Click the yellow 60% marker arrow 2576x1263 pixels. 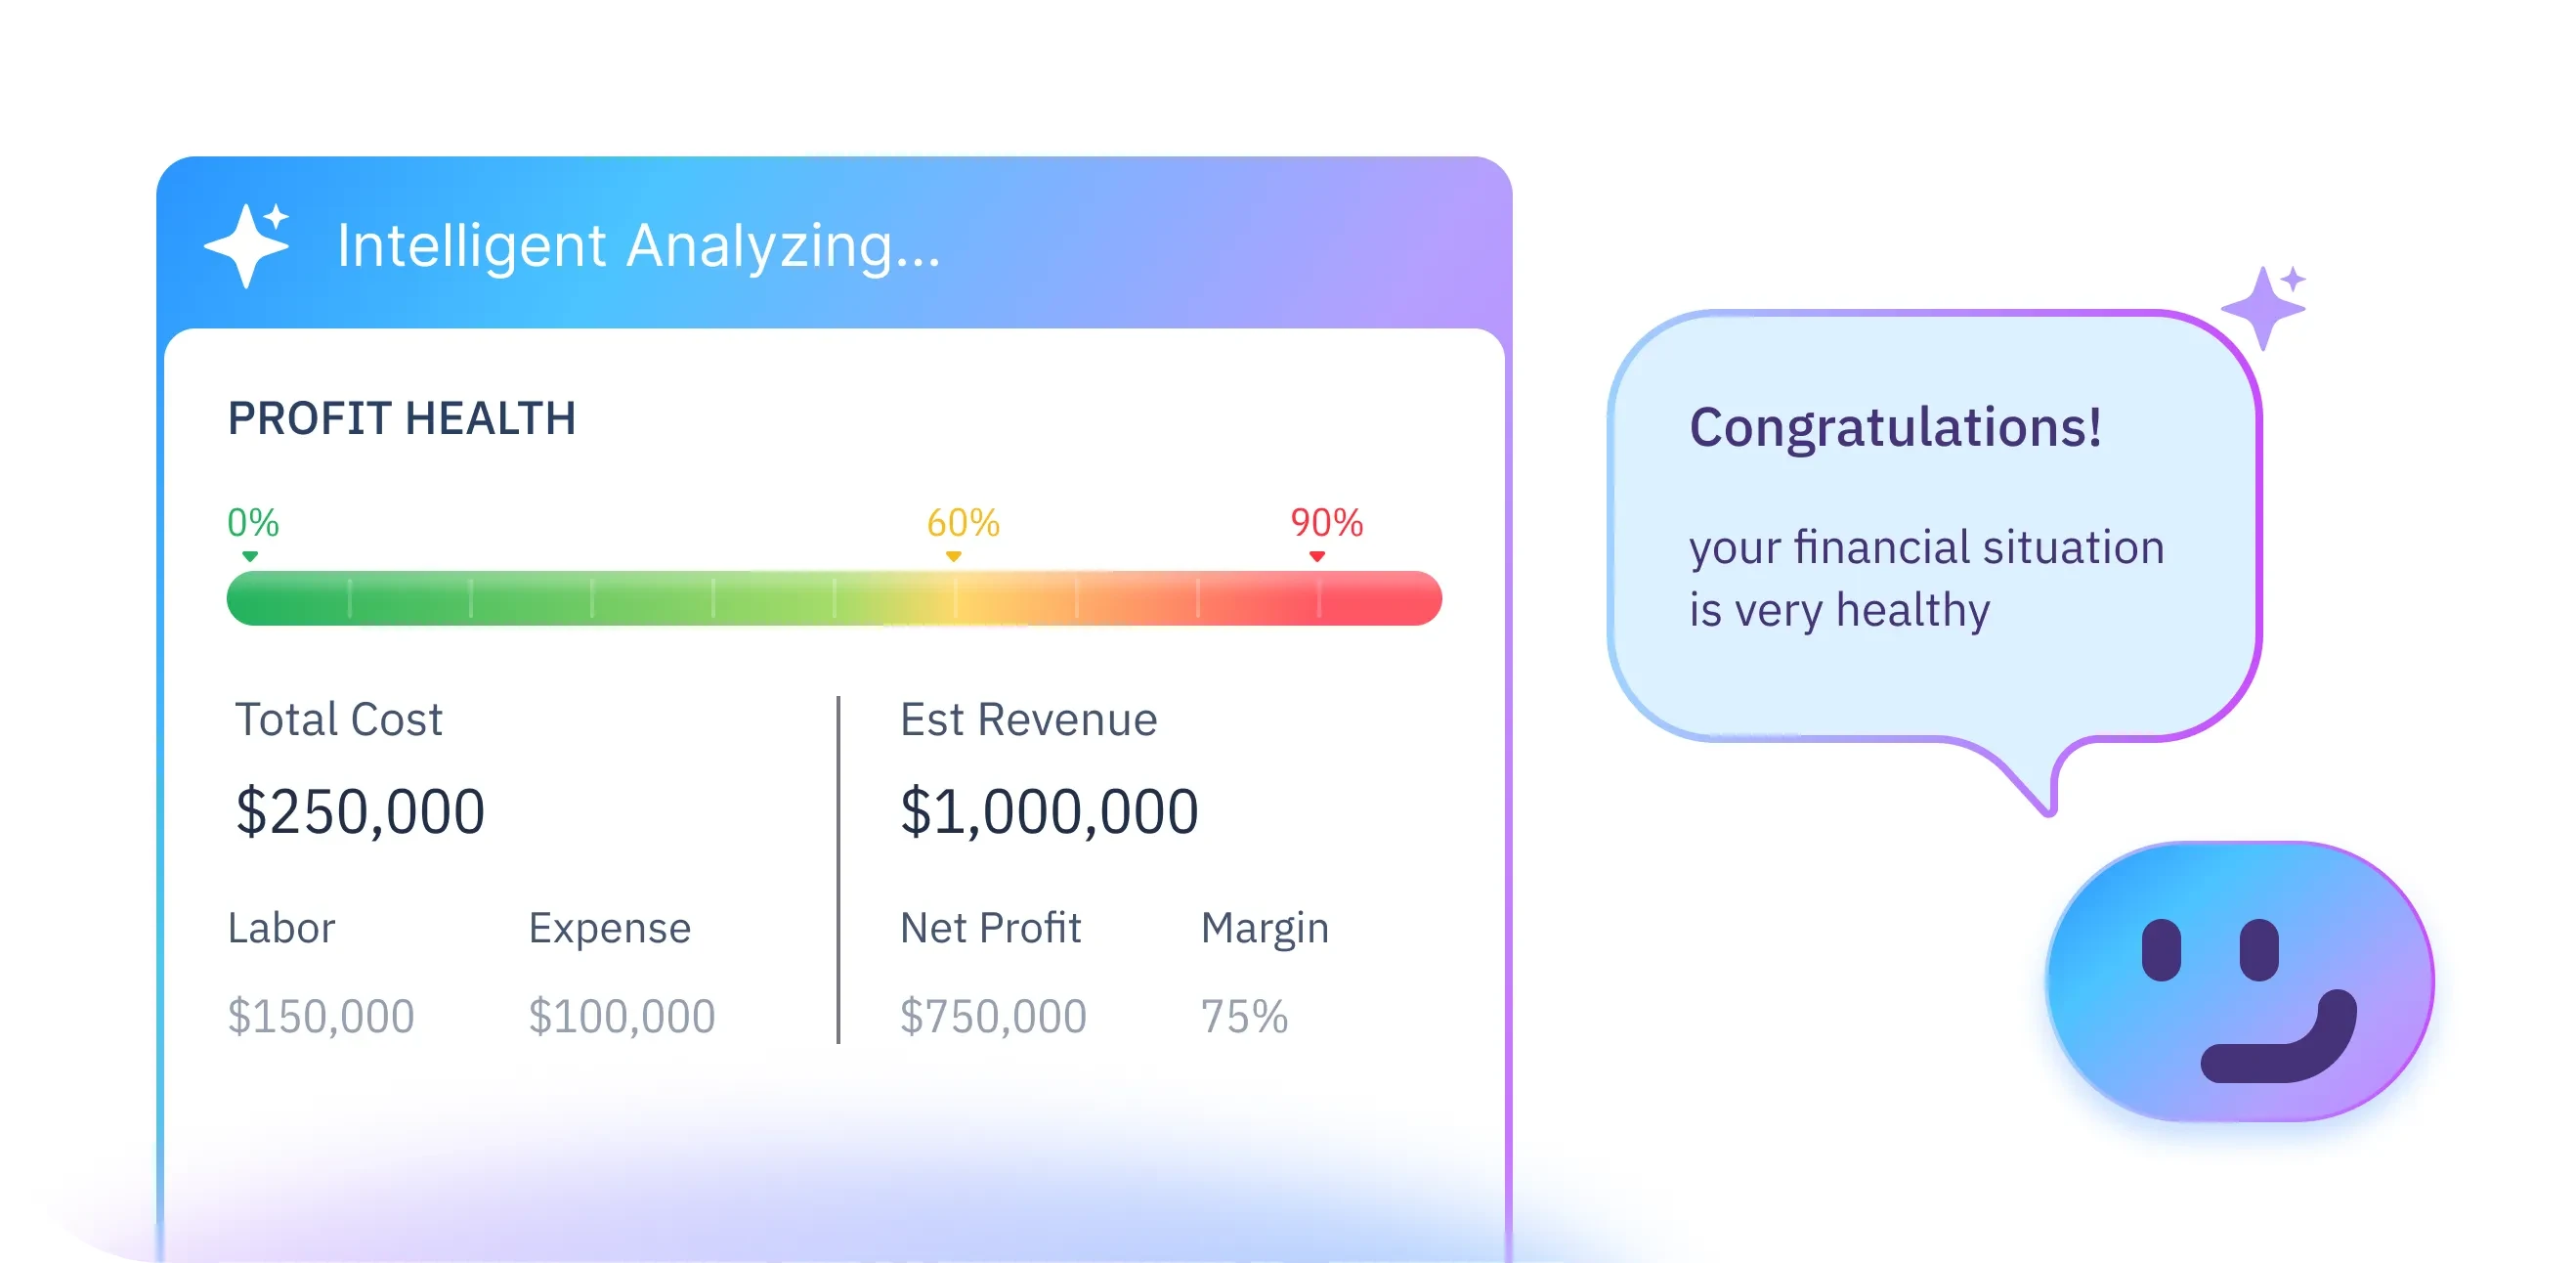tap(953, 556)
